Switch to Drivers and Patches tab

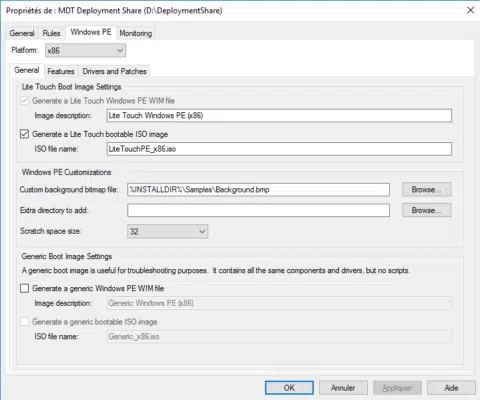pyautogui.click(x=114, y=71)
